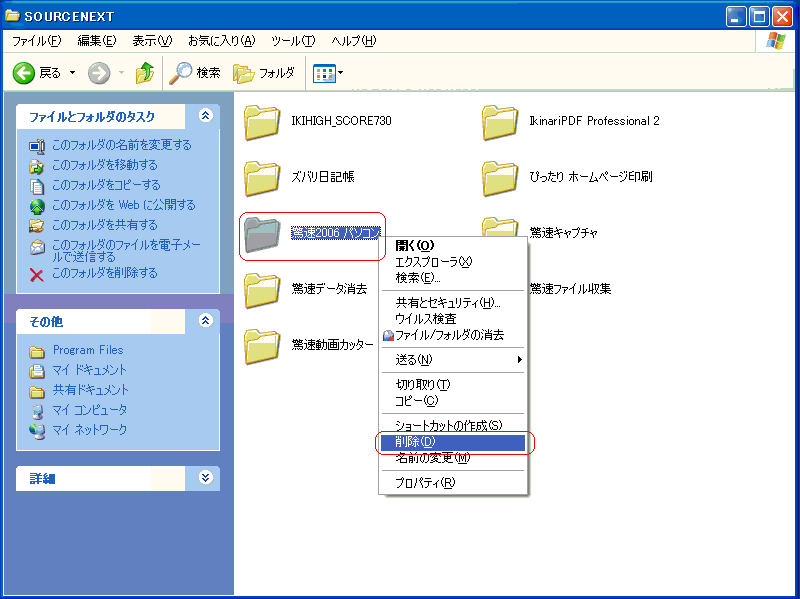Choose ショートカットの作成(S) in the context menu
This screenshot has width=800, height=599.
[x=453, y=425]
